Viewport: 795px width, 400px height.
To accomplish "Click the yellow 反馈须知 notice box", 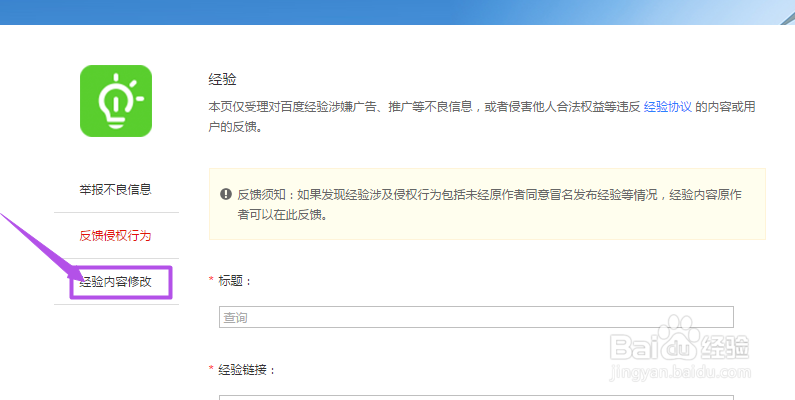I will [487, 203].
